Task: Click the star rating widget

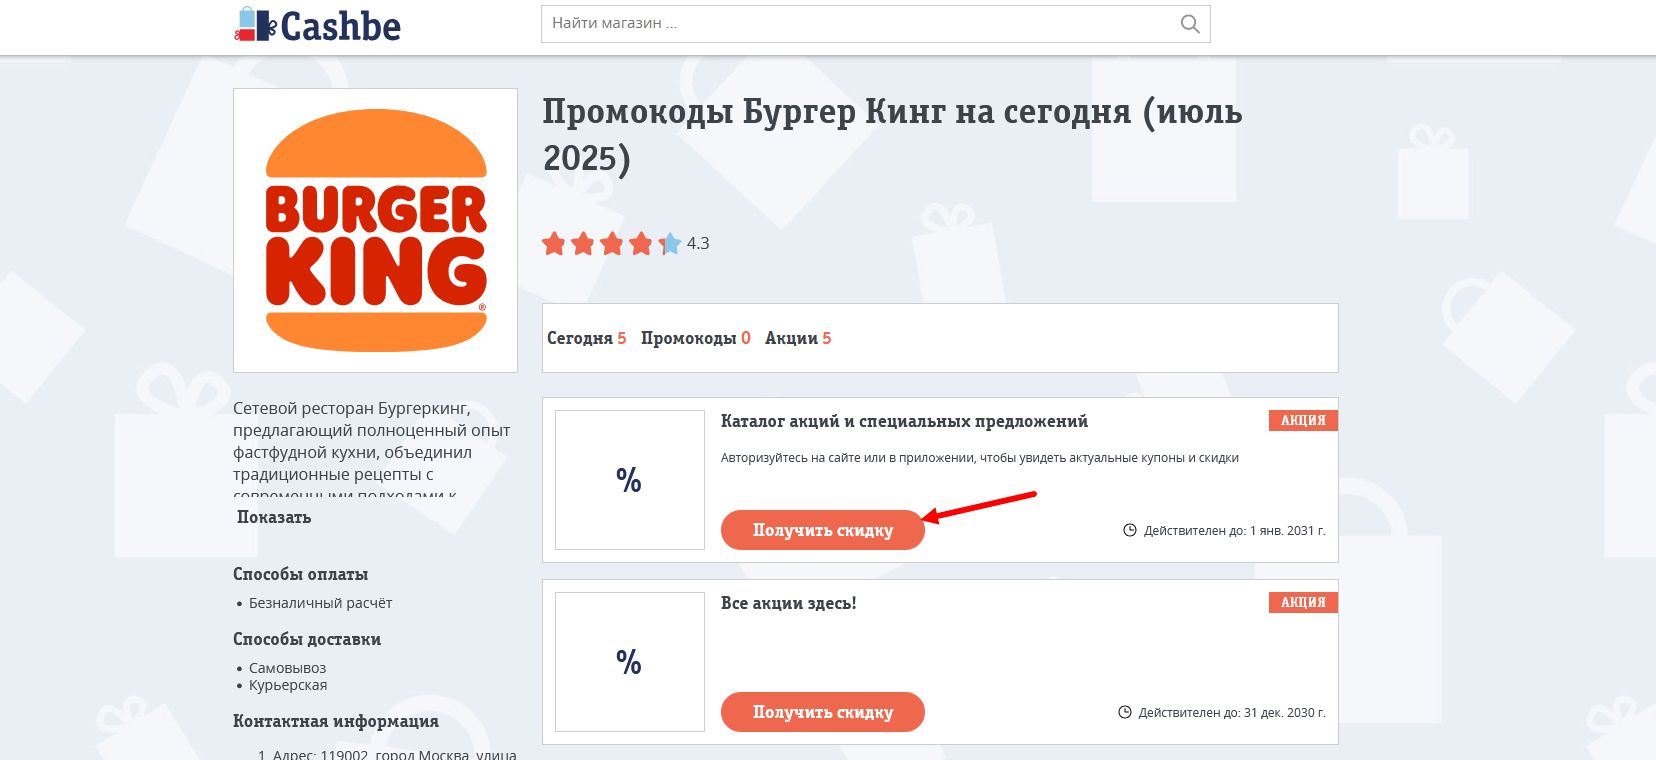Action: click(x=611, y=243)
